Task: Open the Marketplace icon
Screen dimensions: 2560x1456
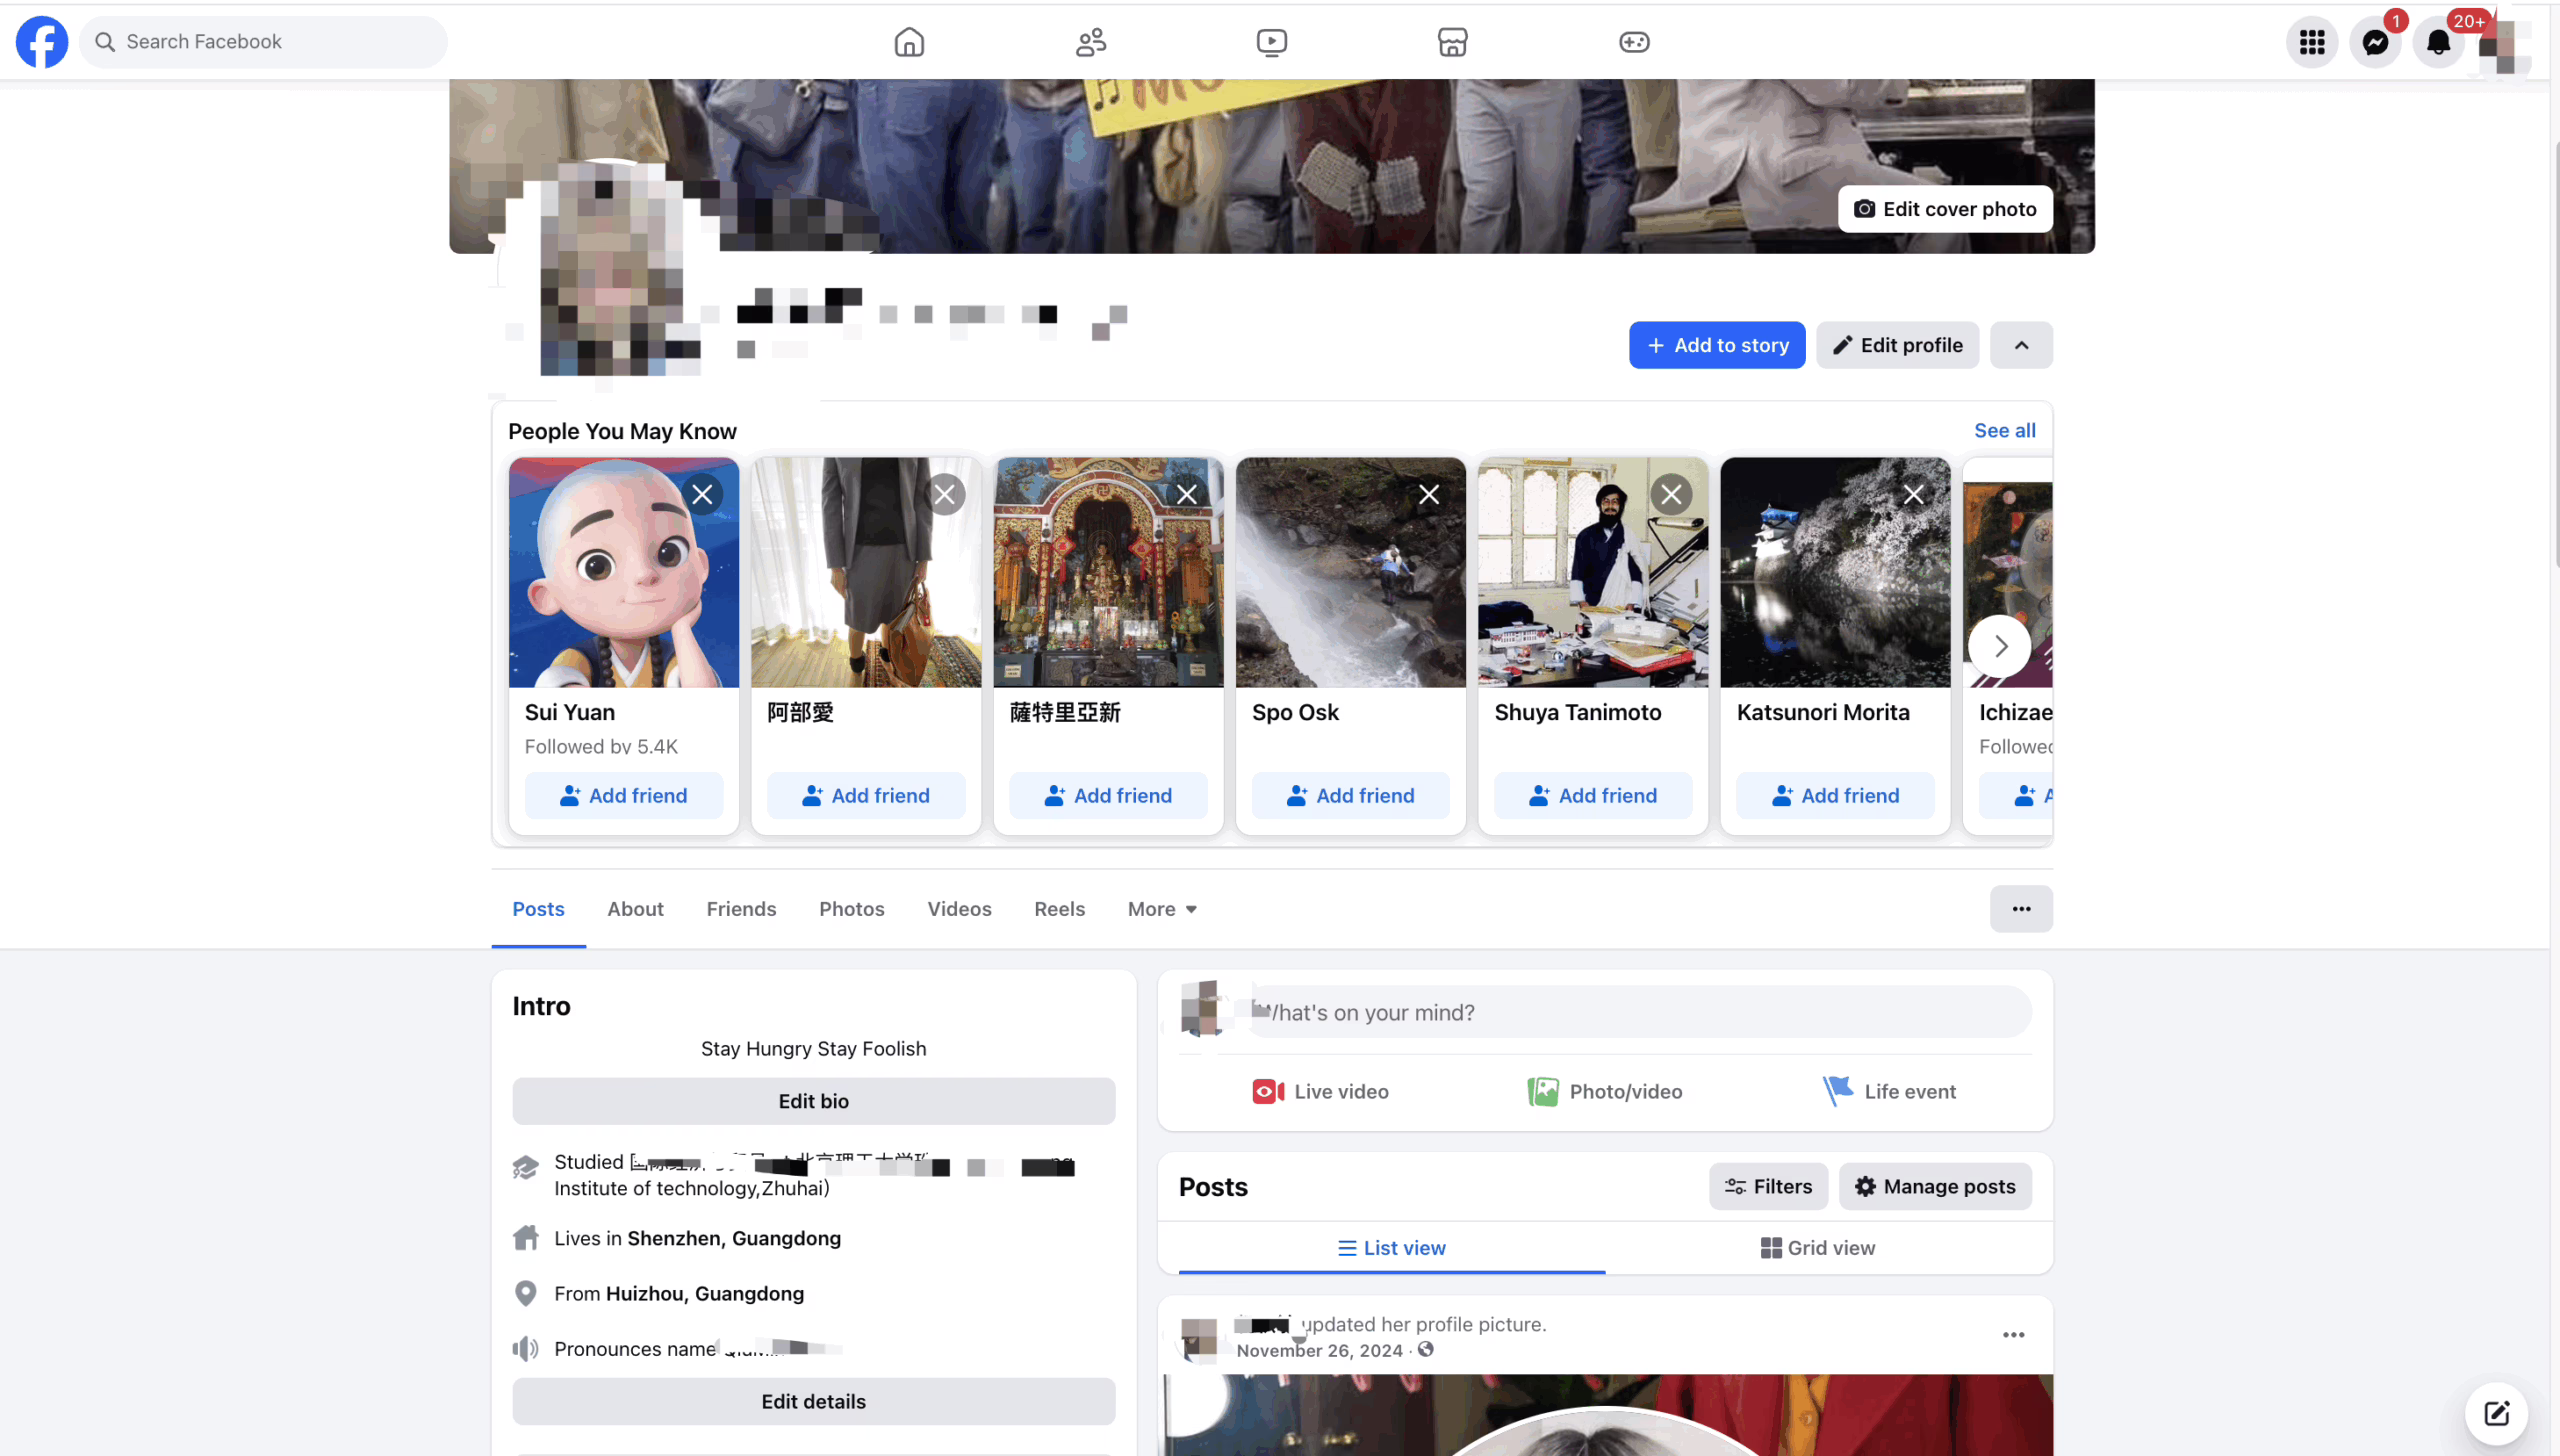Action: [1452, 42]
